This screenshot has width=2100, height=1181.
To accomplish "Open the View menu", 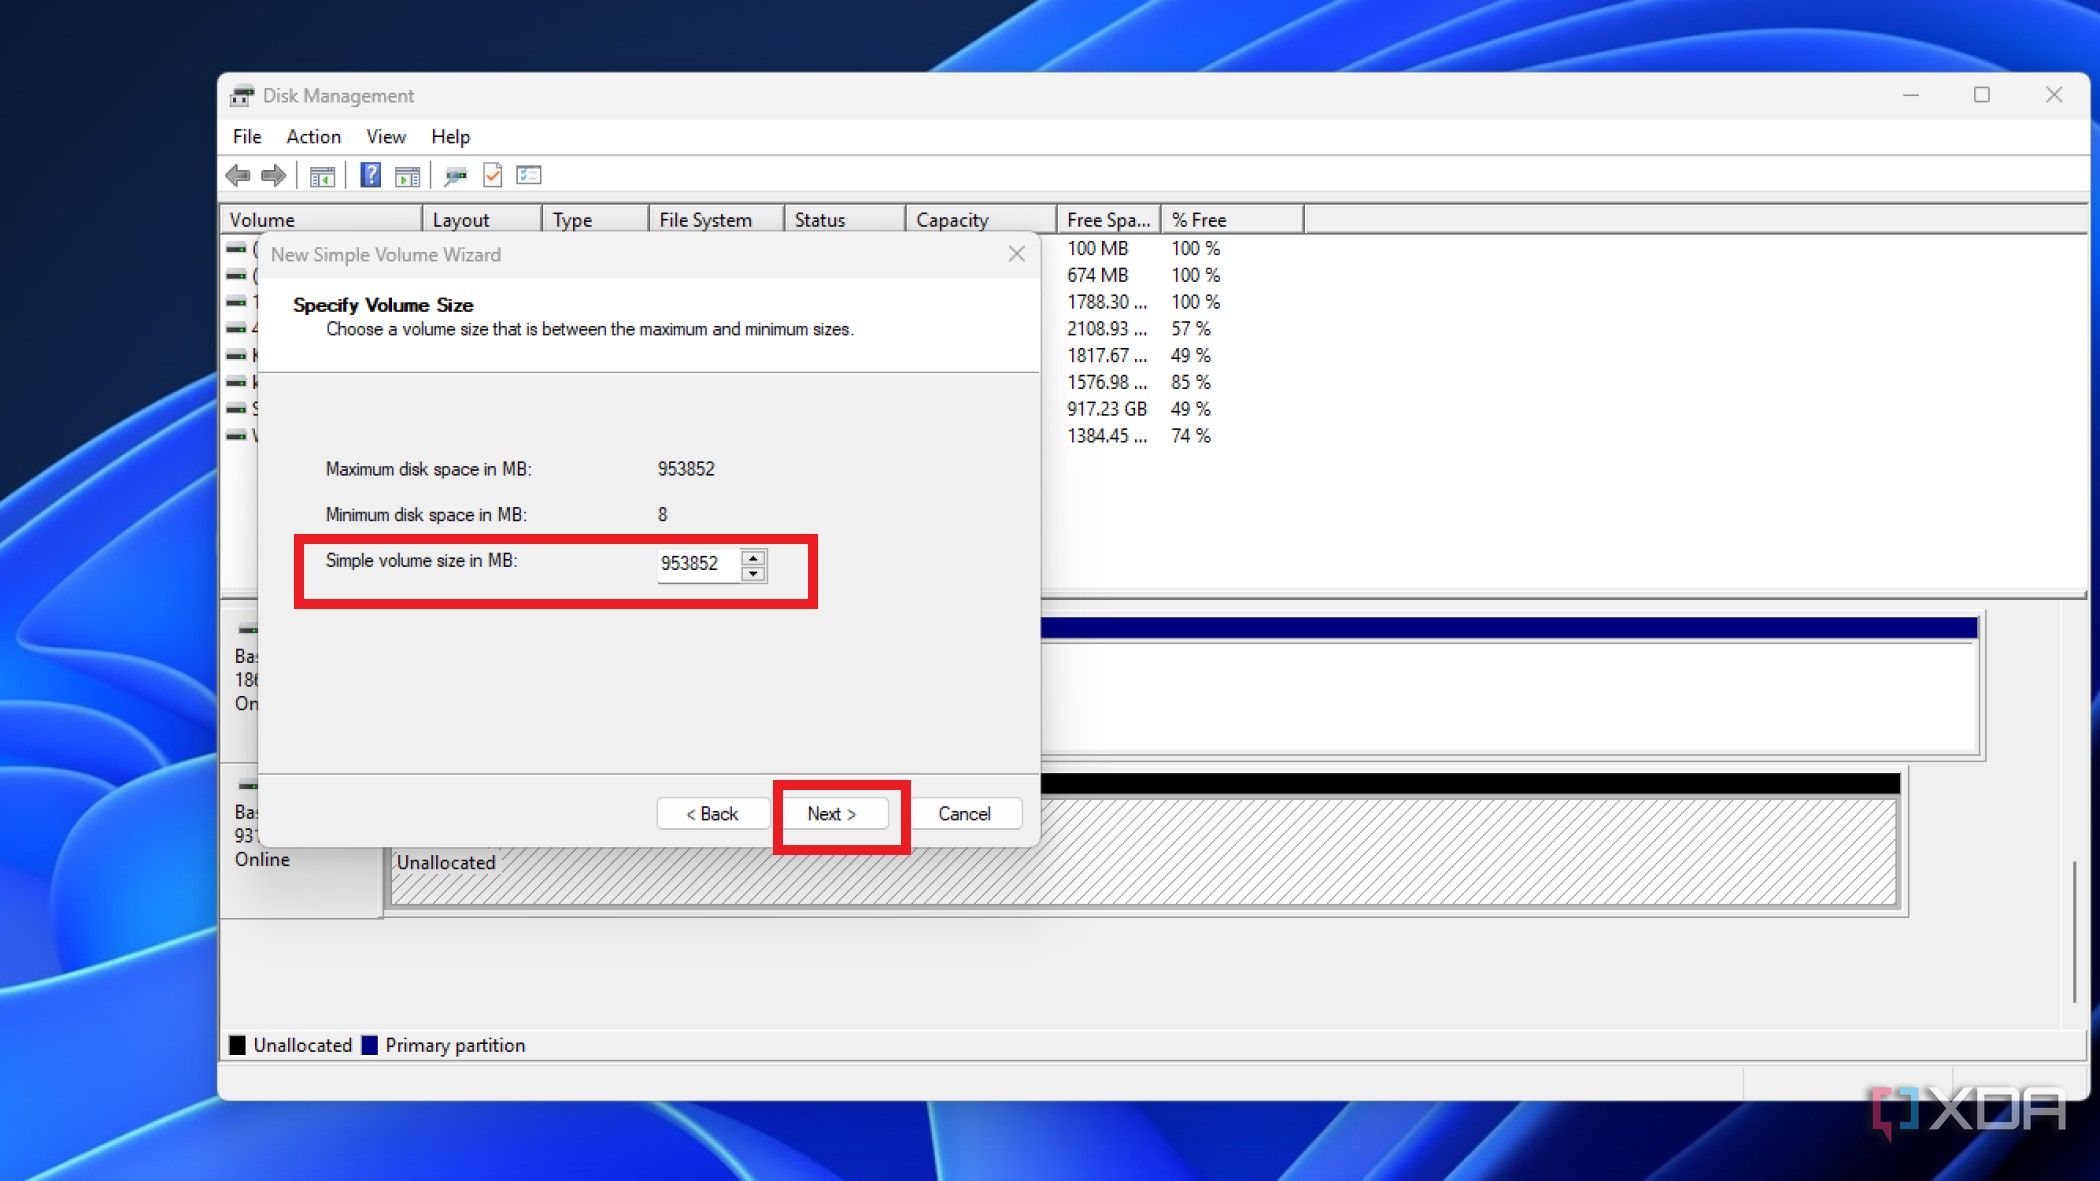I will coord(386,137).
